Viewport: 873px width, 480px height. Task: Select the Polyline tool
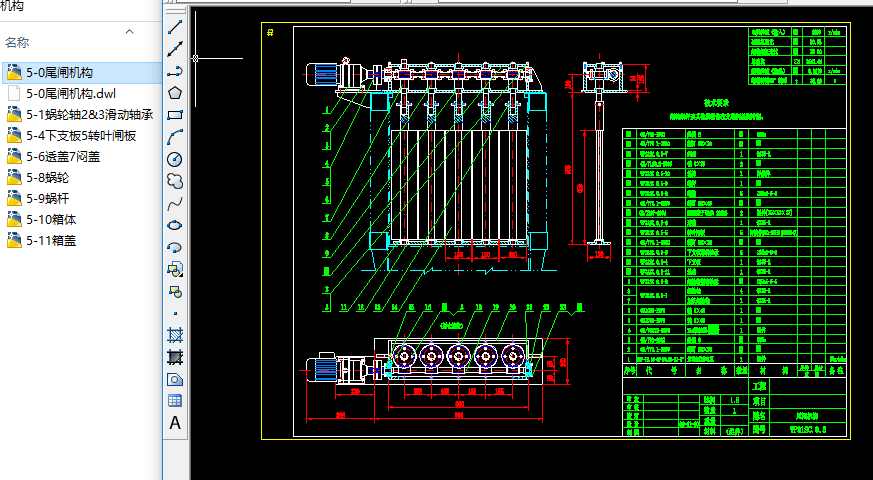tap(175, 71)
